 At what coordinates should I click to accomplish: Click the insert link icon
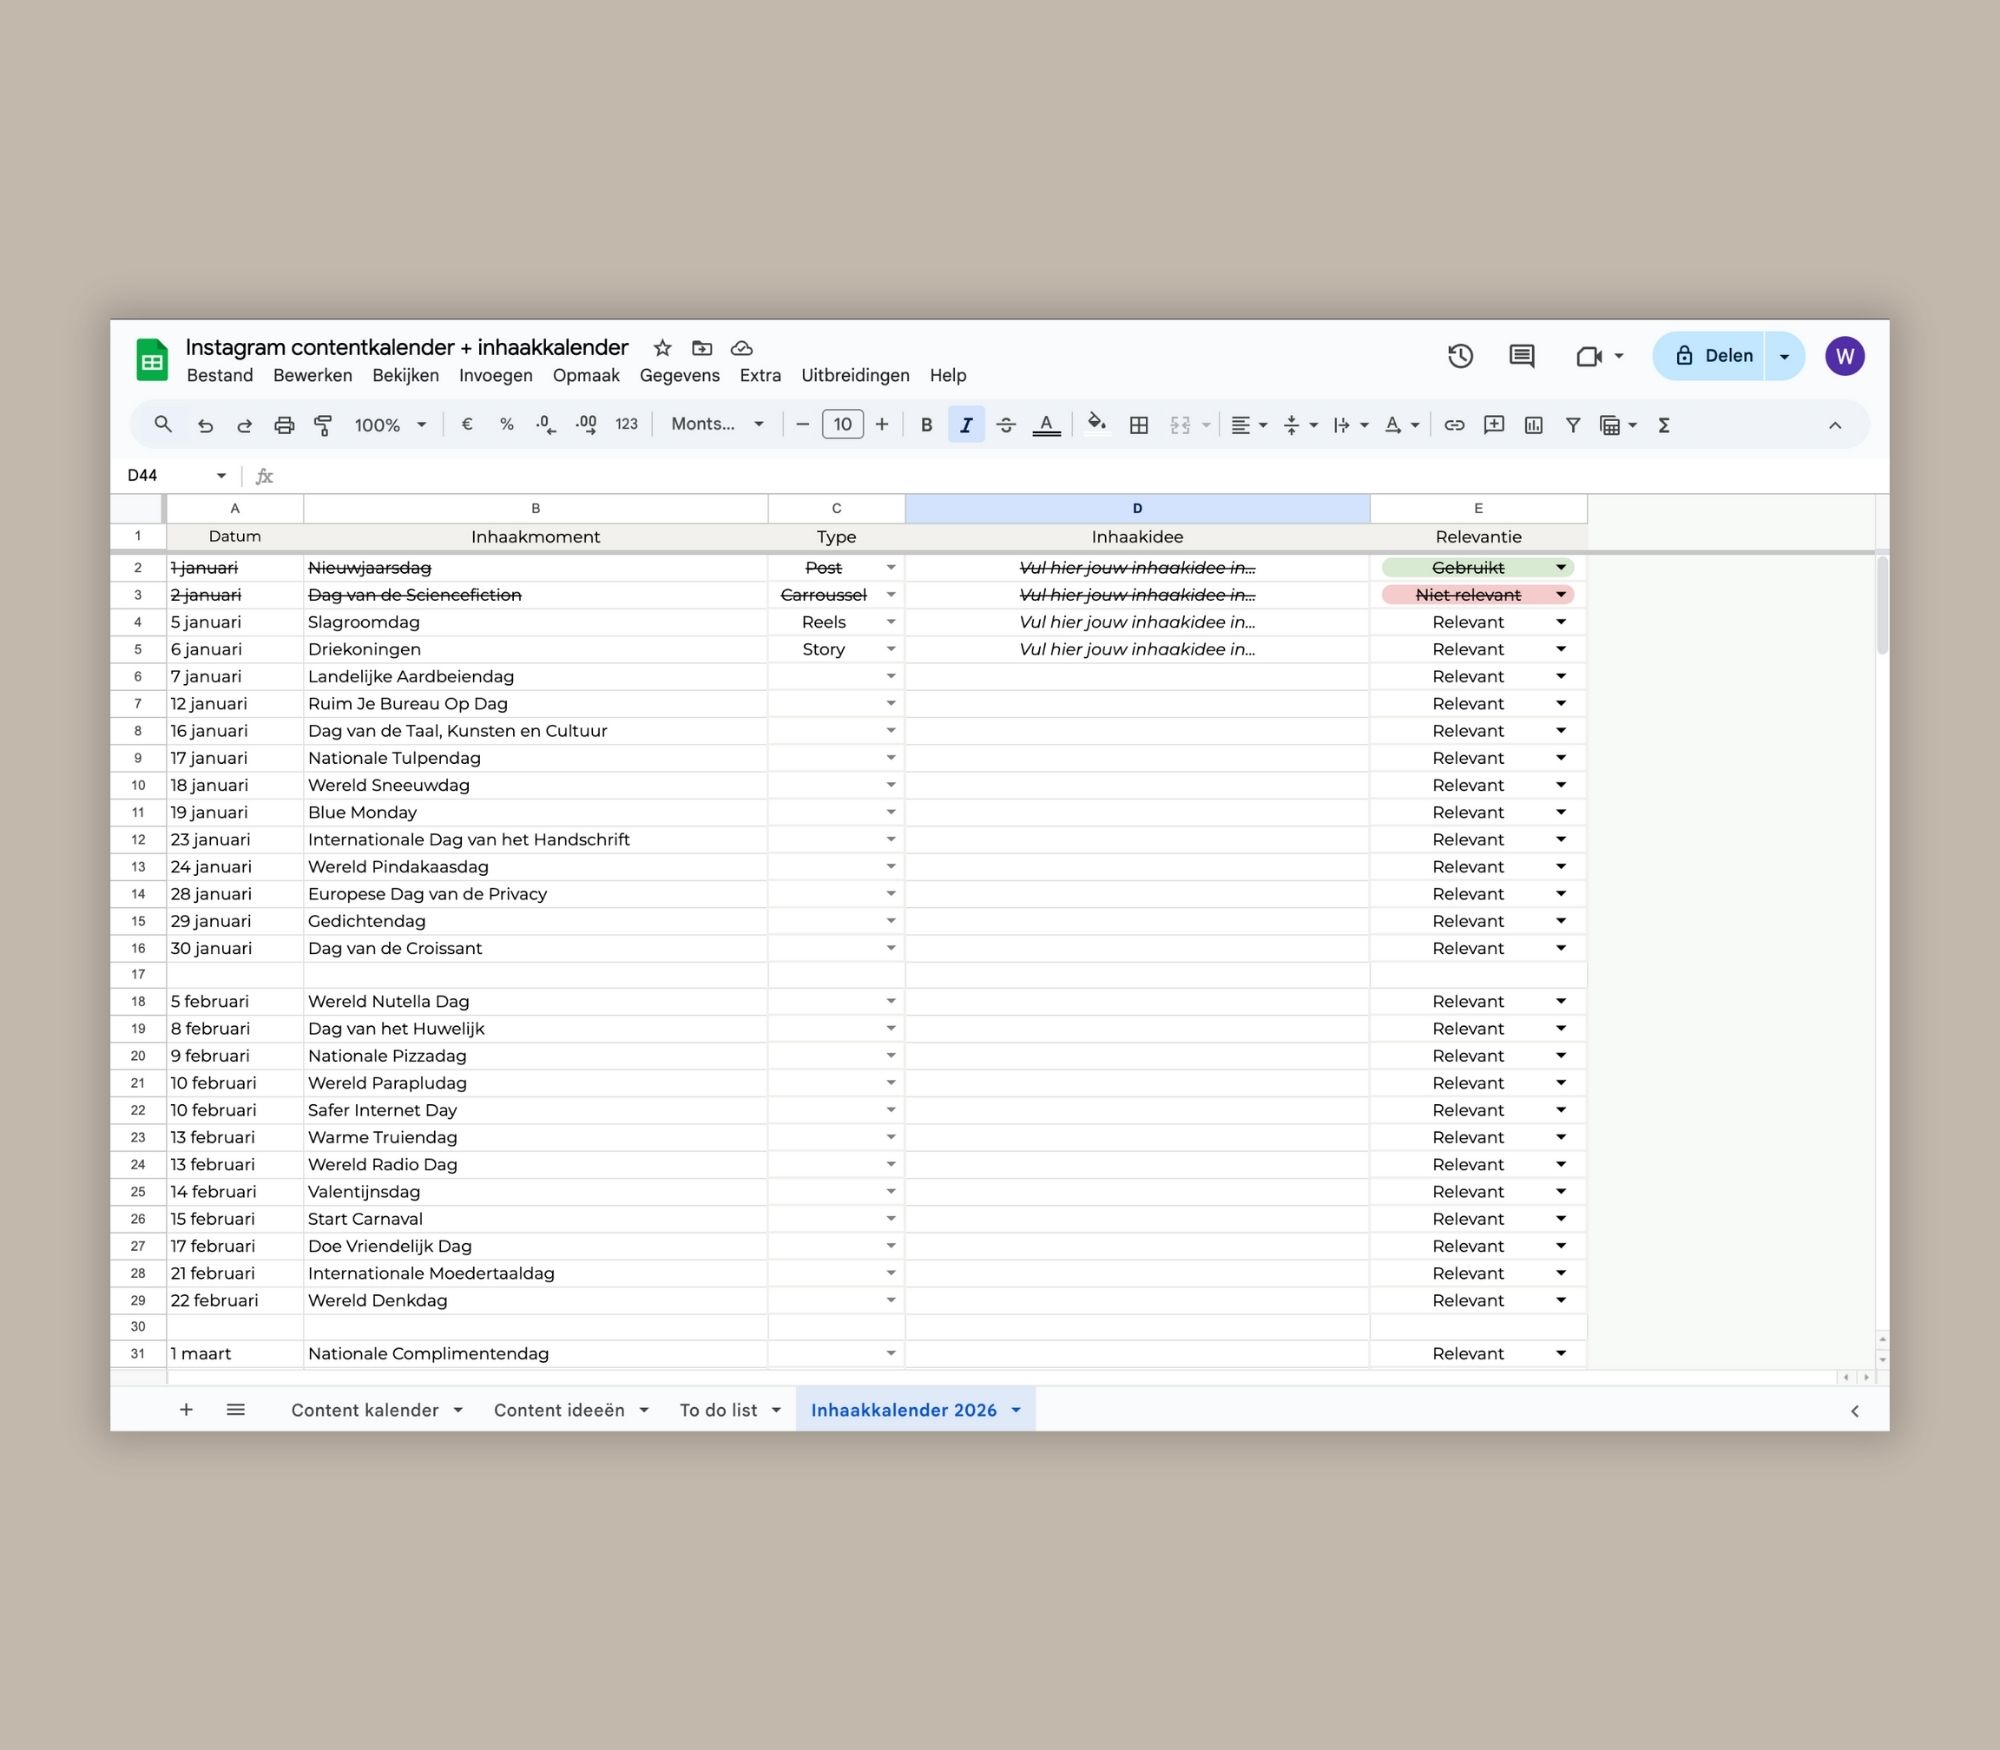(x=1454, y=425)
